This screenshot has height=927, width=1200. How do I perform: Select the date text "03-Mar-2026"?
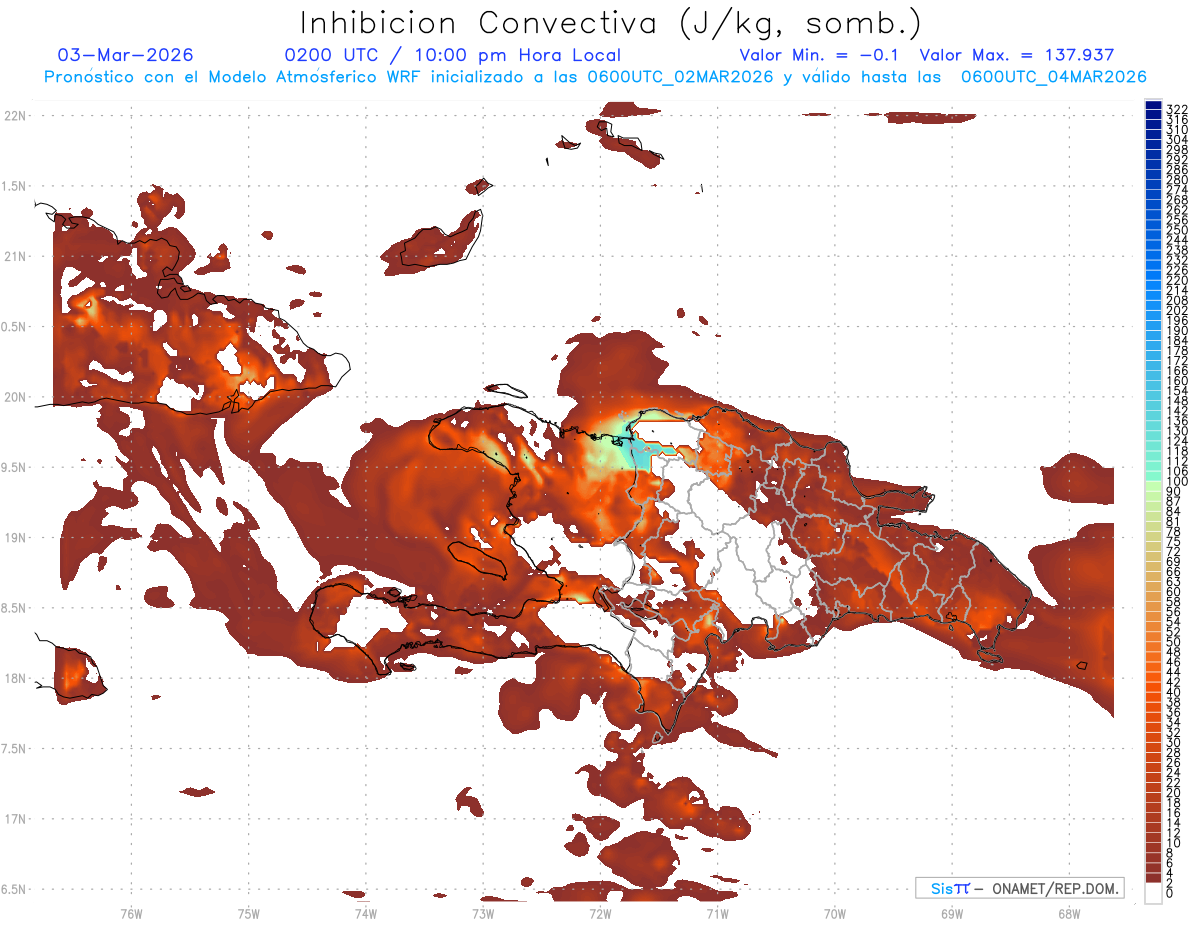[x=126, y=55]
